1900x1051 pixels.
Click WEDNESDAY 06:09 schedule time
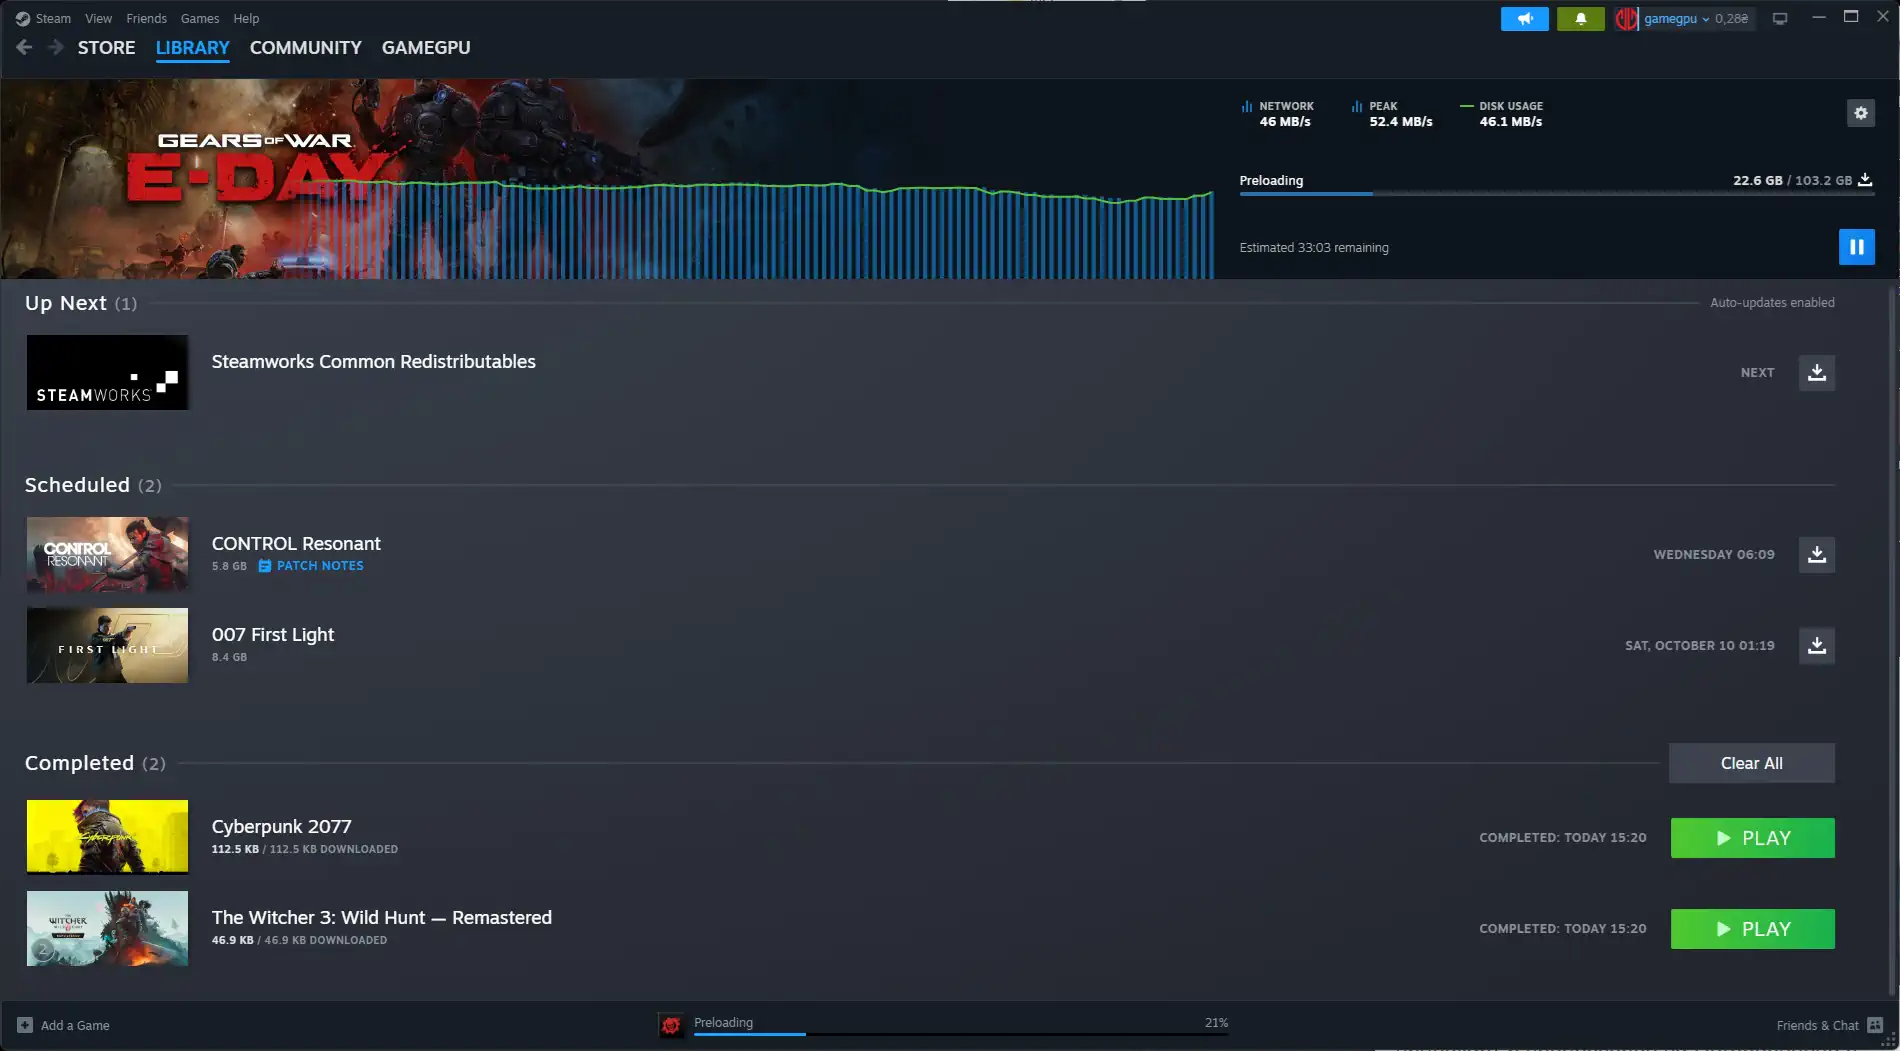(1714, 555)
